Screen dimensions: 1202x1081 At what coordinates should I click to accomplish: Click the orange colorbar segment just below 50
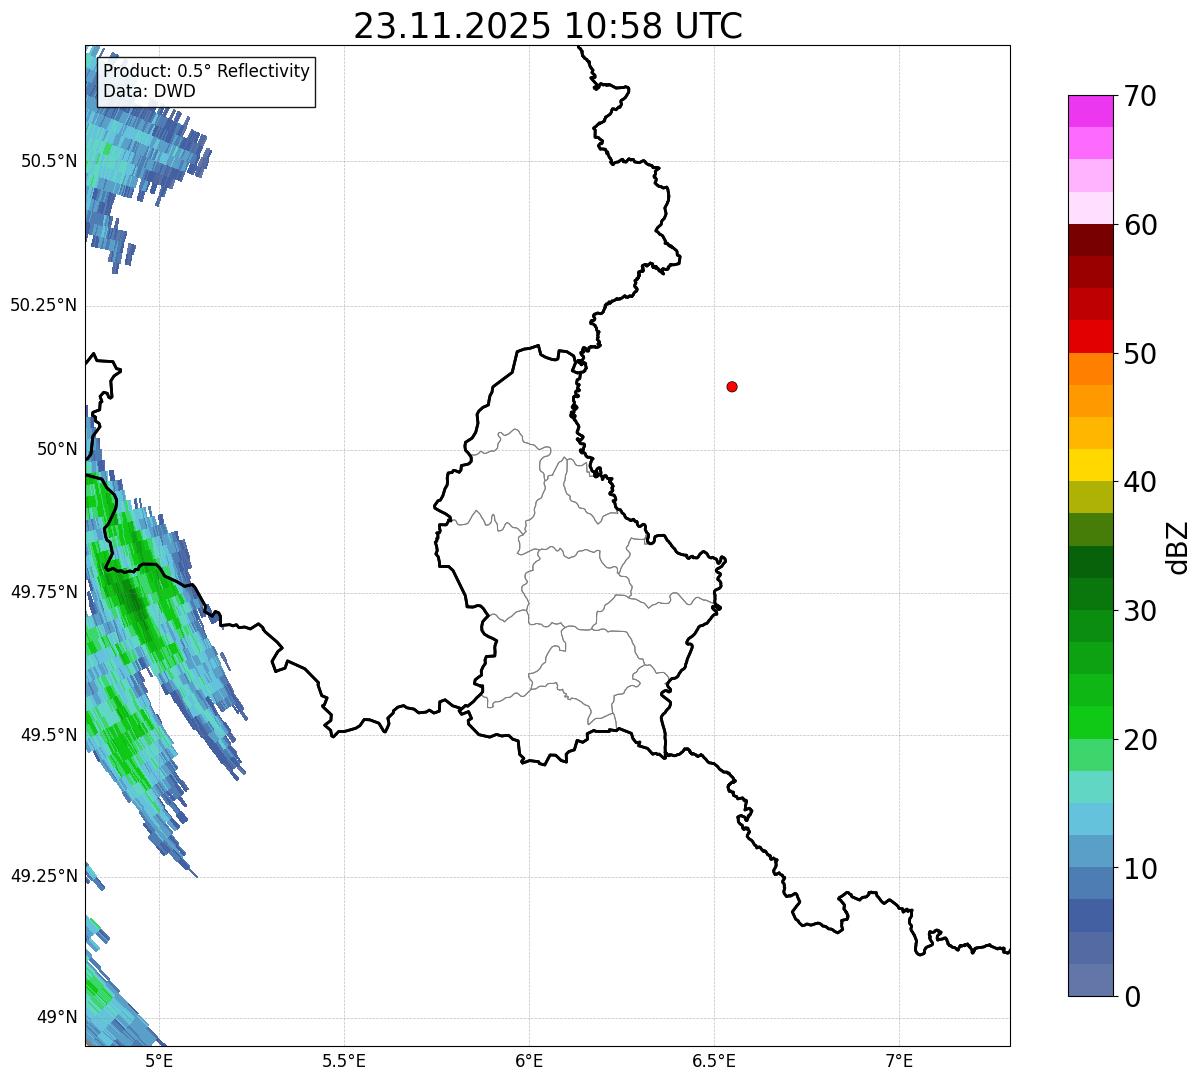coord(1090,369)
